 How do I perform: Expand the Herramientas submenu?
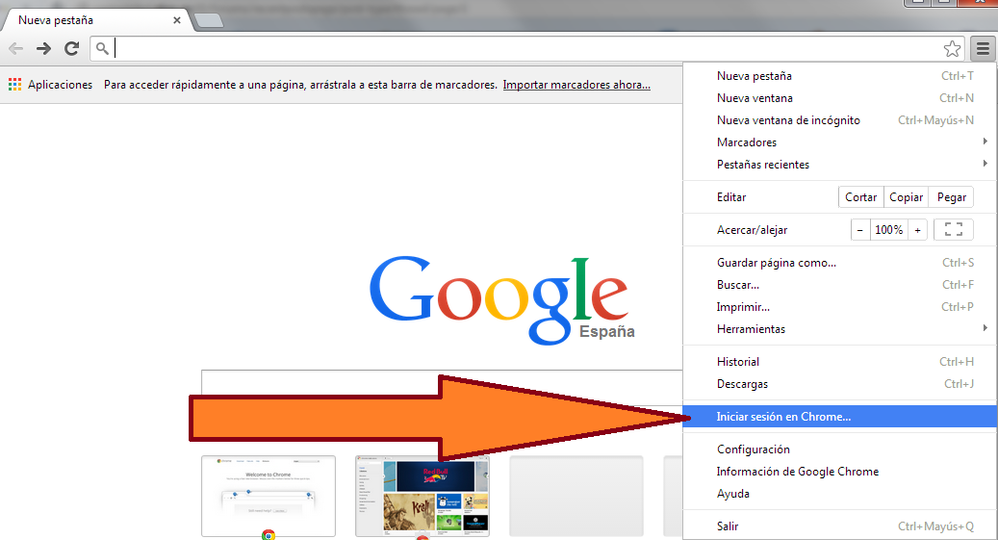[840, 329]
